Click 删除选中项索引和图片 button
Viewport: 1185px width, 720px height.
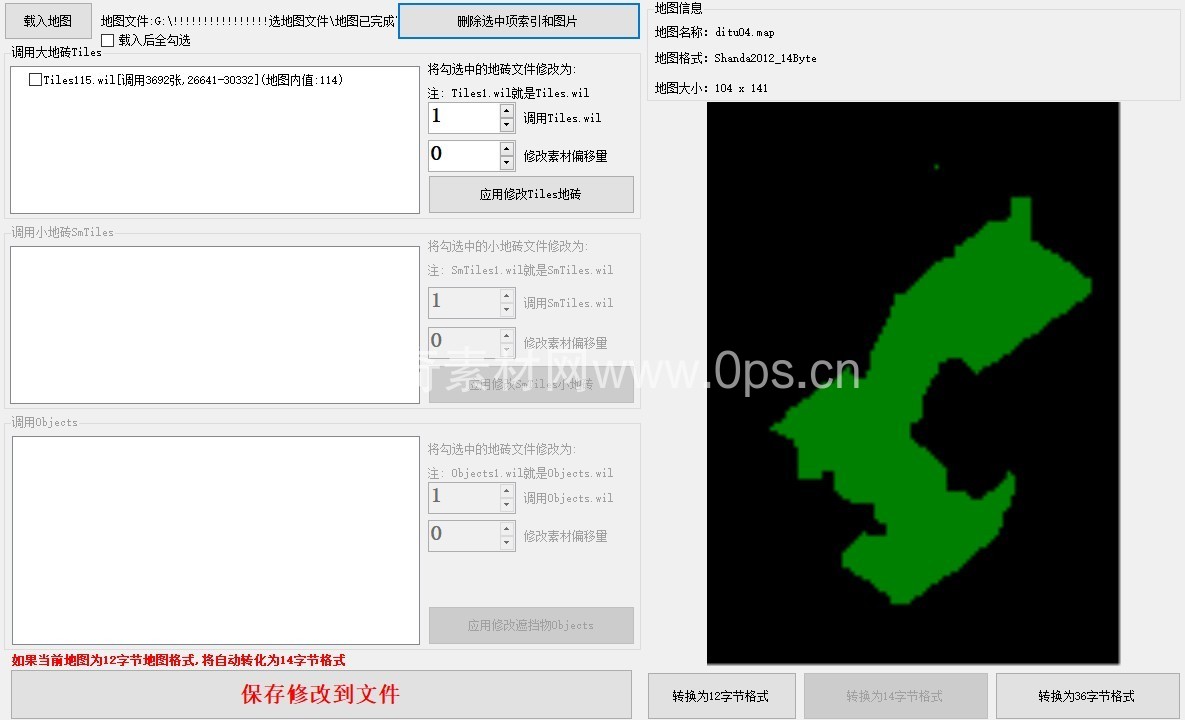click(x=518, y=21)
